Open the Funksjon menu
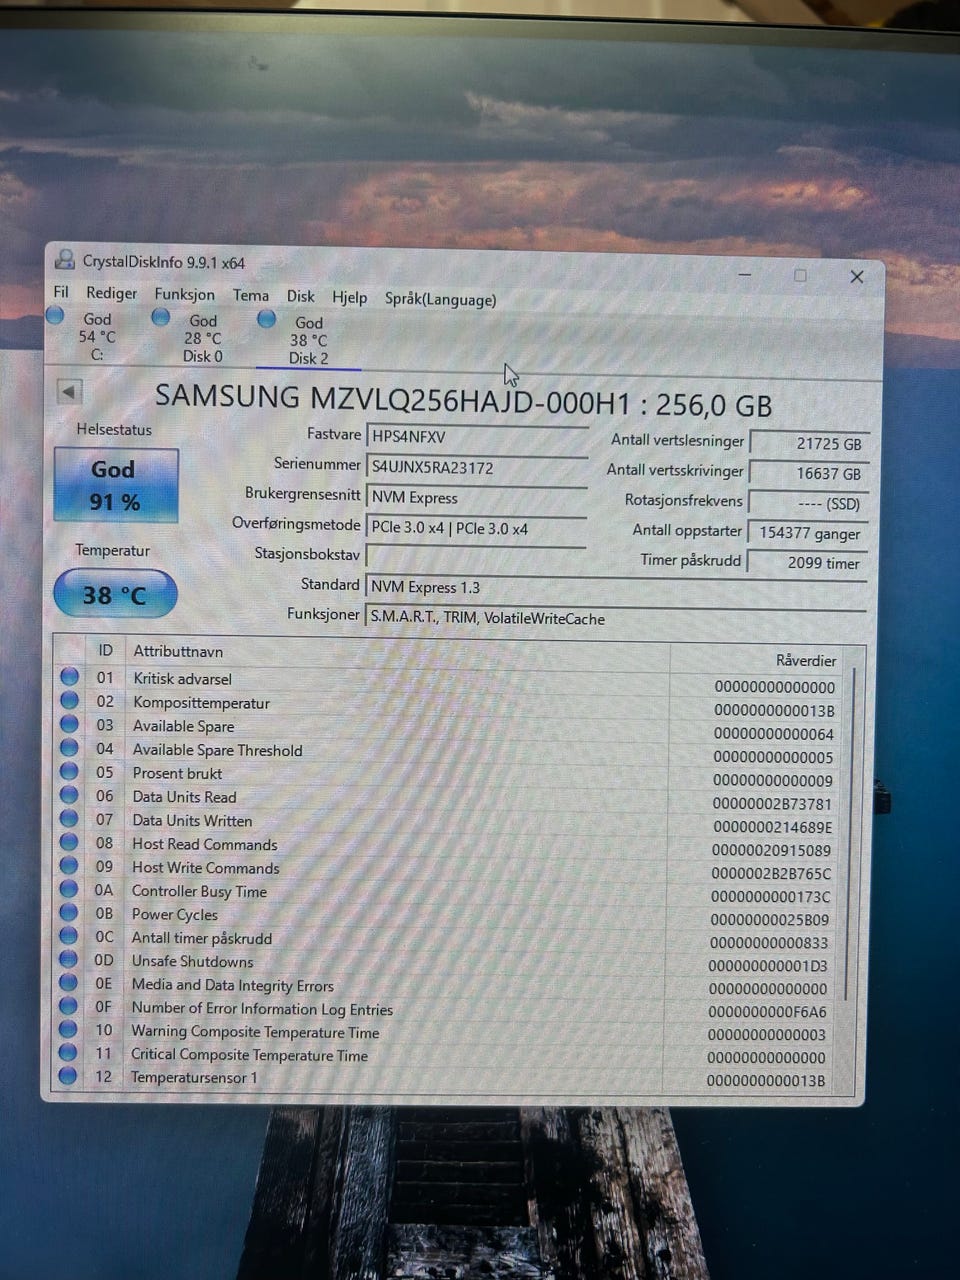The width and height of the screenshot is (960, 1280). click(184, 294)
